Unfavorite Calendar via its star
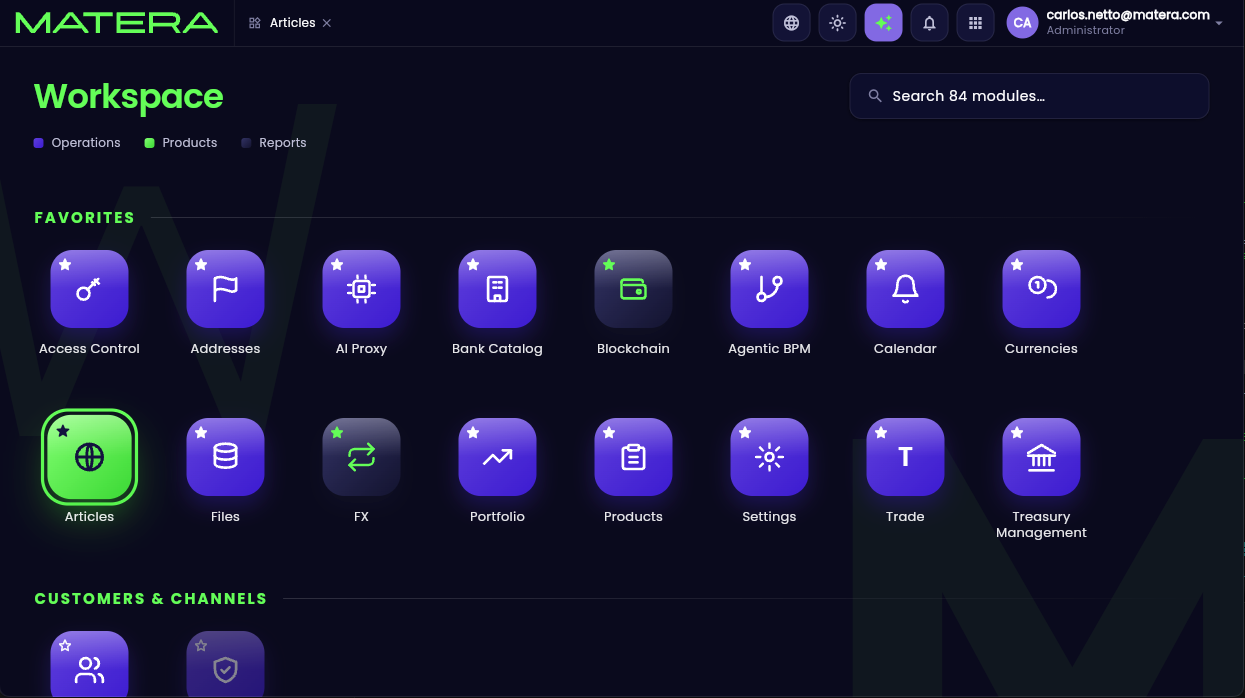 (x=881, y=265)
